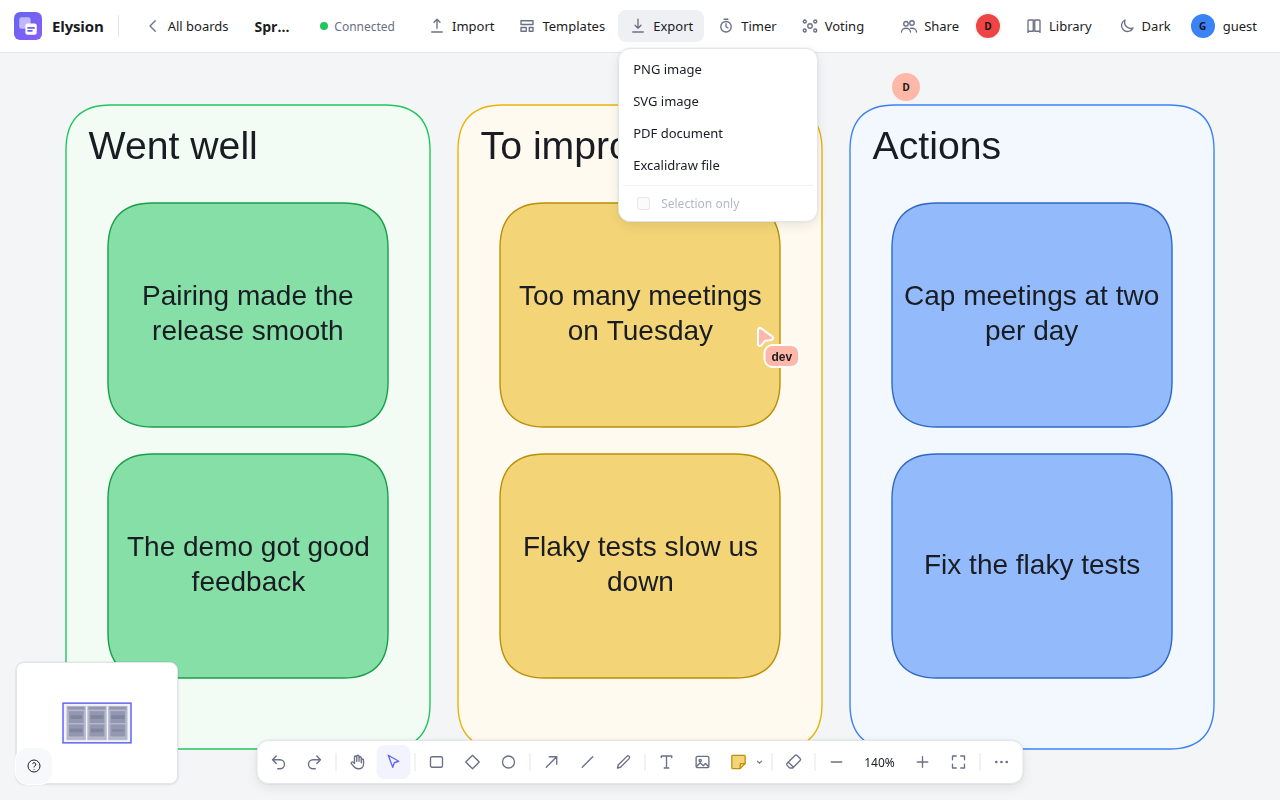
Task: Choose PNG image export option
Action: (x=718, y=69)
